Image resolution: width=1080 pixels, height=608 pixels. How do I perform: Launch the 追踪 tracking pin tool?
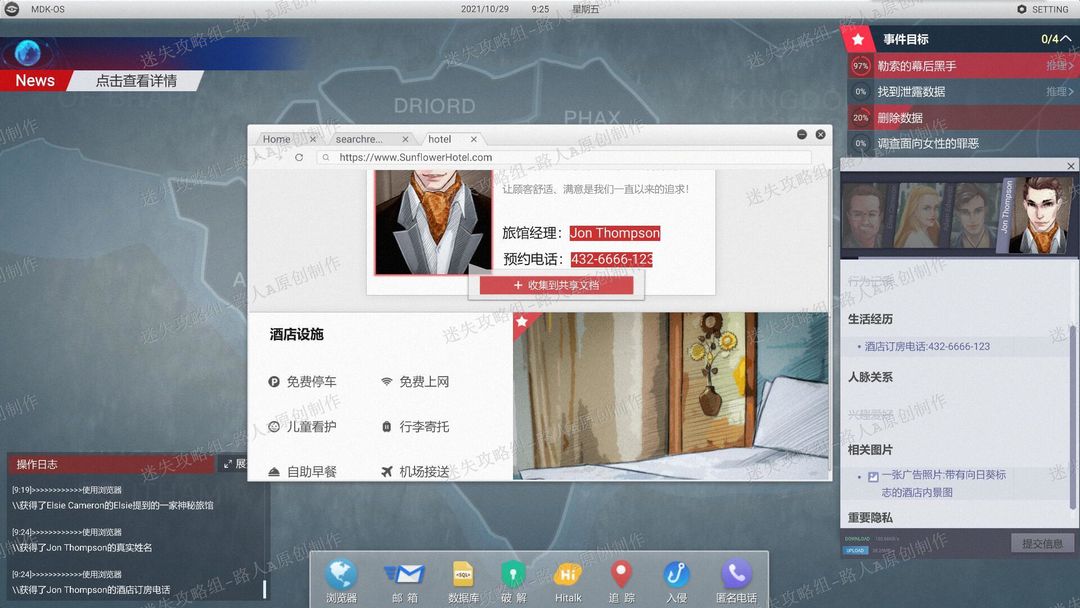[x=621, y=582]
